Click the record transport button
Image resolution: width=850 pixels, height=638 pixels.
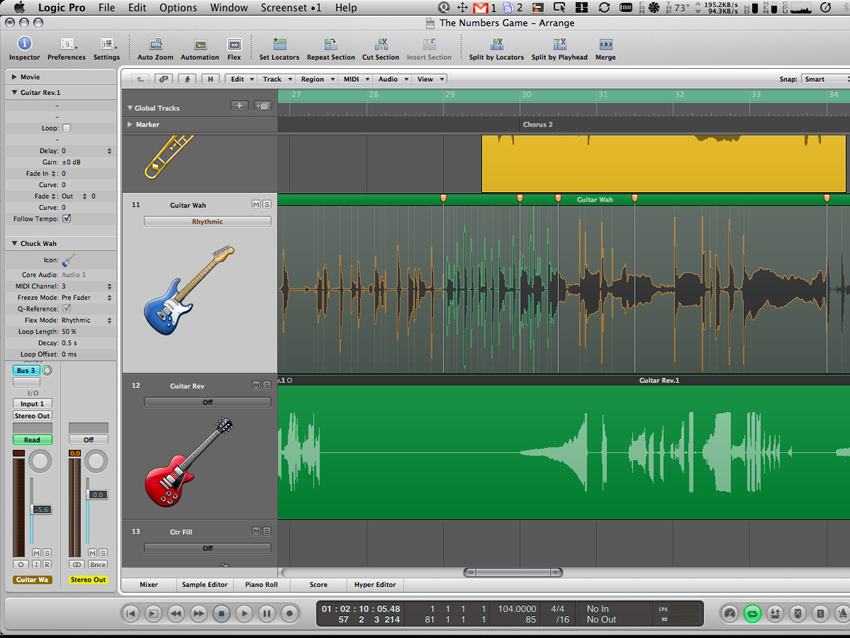[x=289, y=614]
